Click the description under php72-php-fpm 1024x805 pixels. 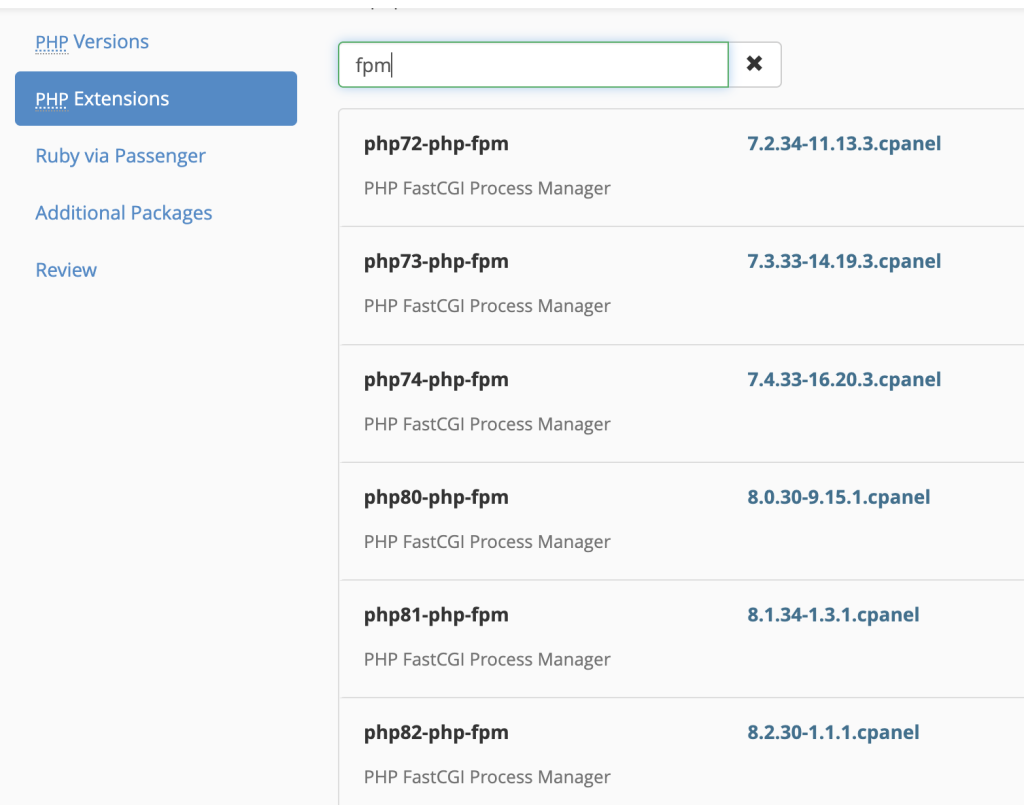point(487,188)
